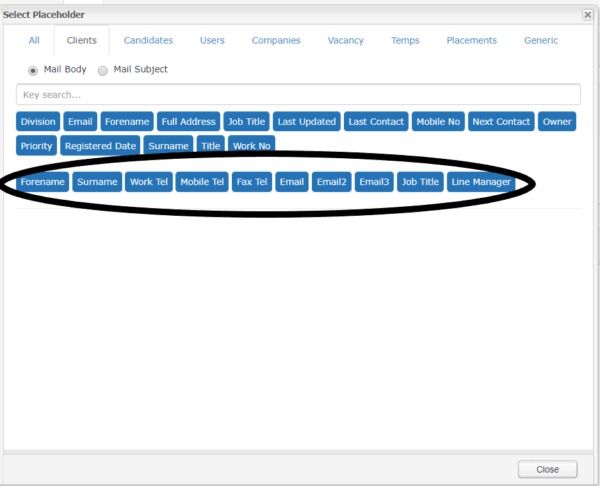Show the All placeholders tab
Image resolution: width=600 pixels, height=486 pixels.
[x=34, y=41]
